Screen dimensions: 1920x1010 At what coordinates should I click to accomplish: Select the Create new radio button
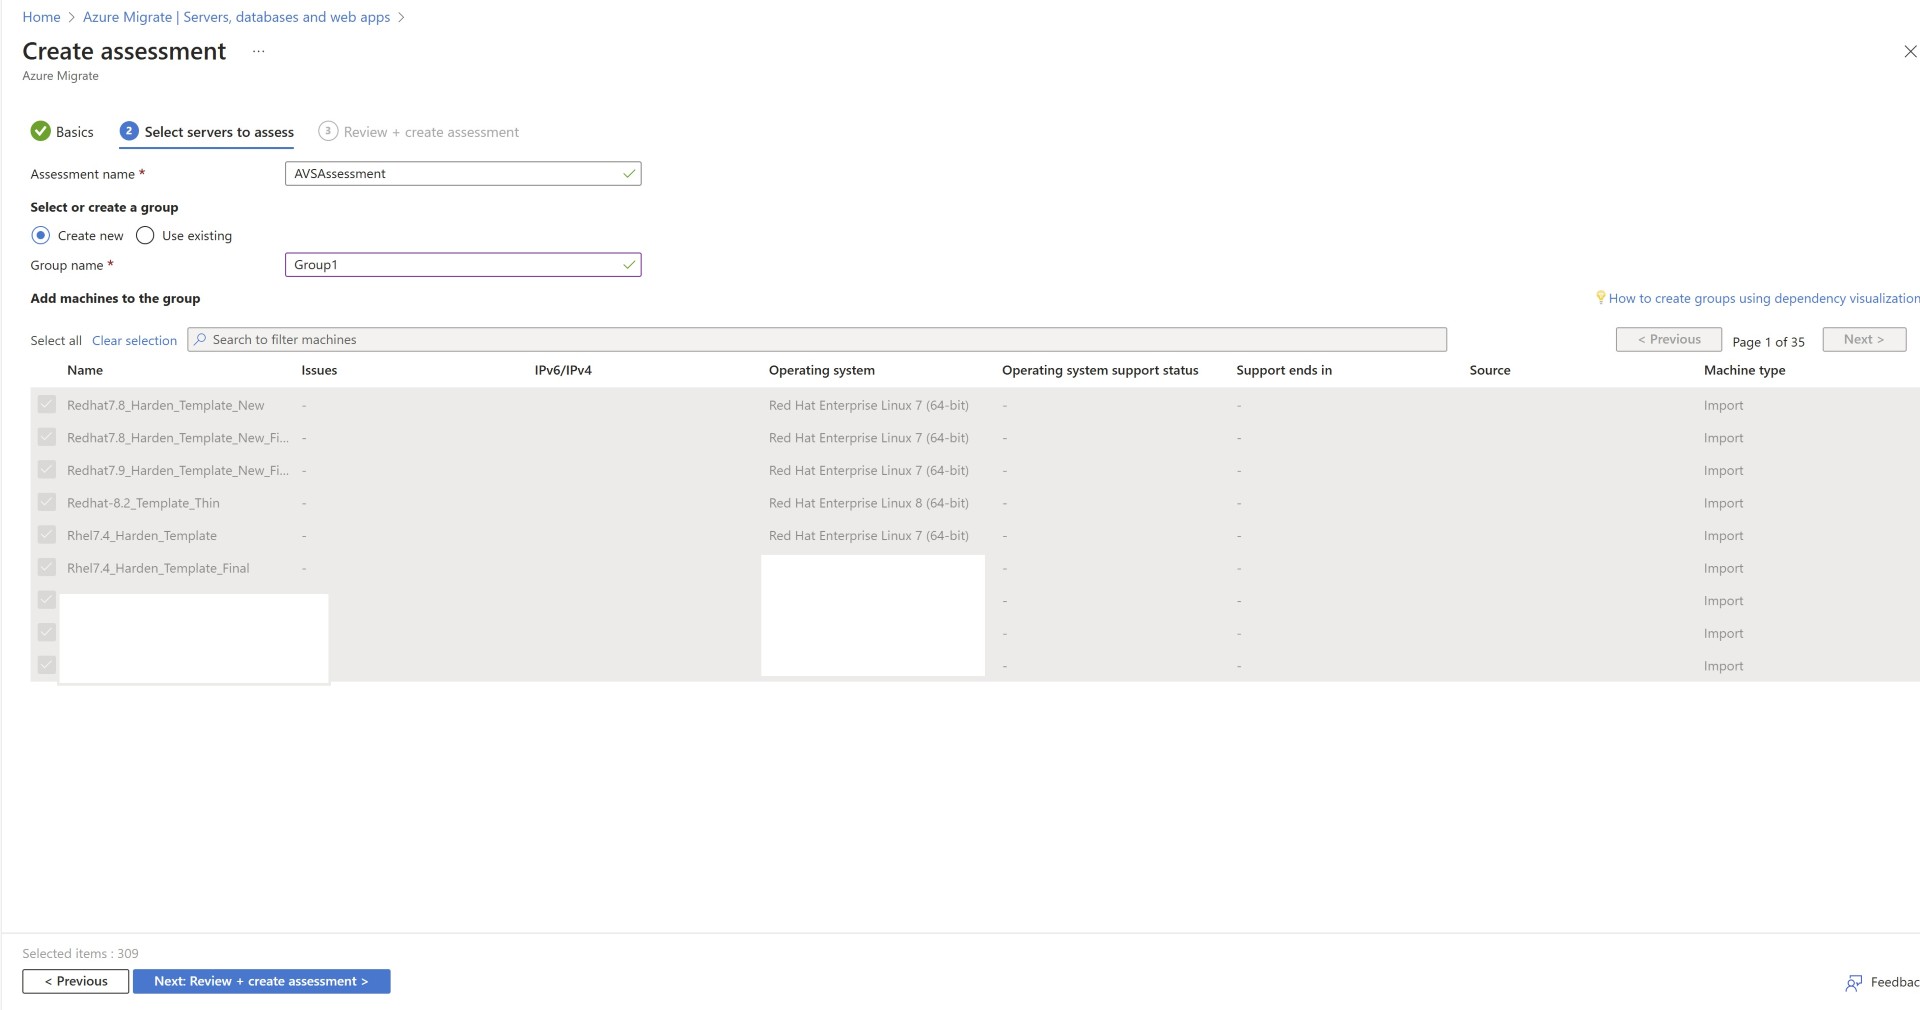pyautogui.click(x=40, y=235)
